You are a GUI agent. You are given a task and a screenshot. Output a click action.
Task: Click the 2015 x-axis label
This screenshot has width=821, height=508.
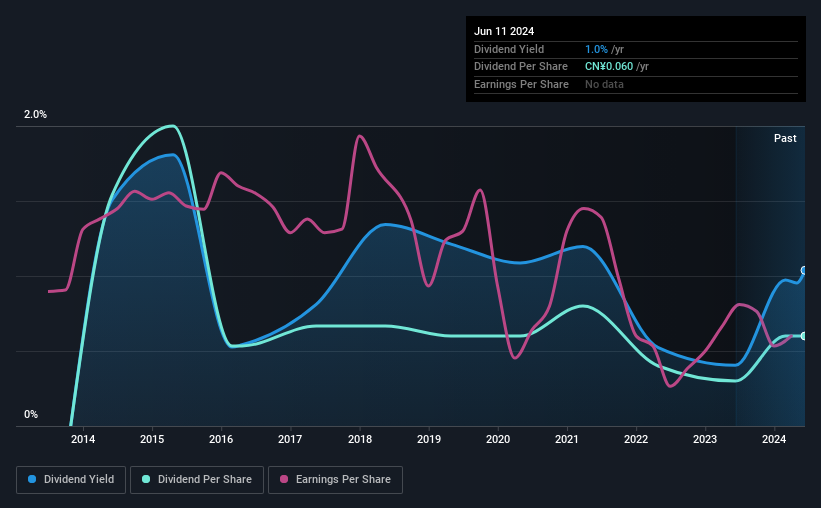152,439
